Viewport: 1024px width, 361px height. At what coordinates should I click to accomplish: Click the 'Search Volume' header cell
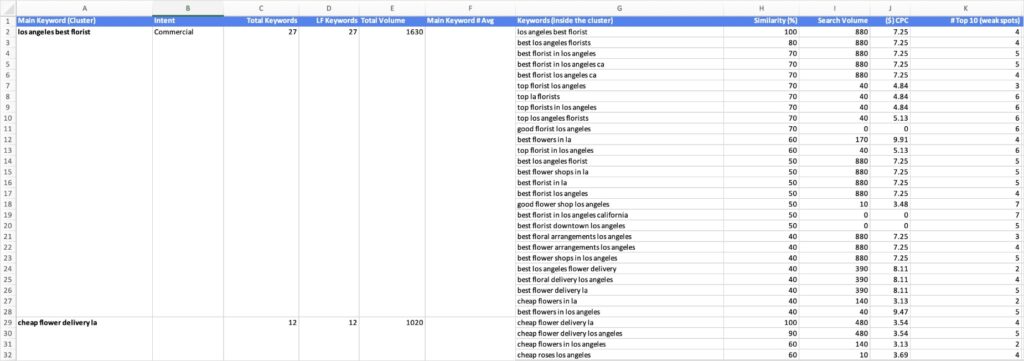[835, 21]
